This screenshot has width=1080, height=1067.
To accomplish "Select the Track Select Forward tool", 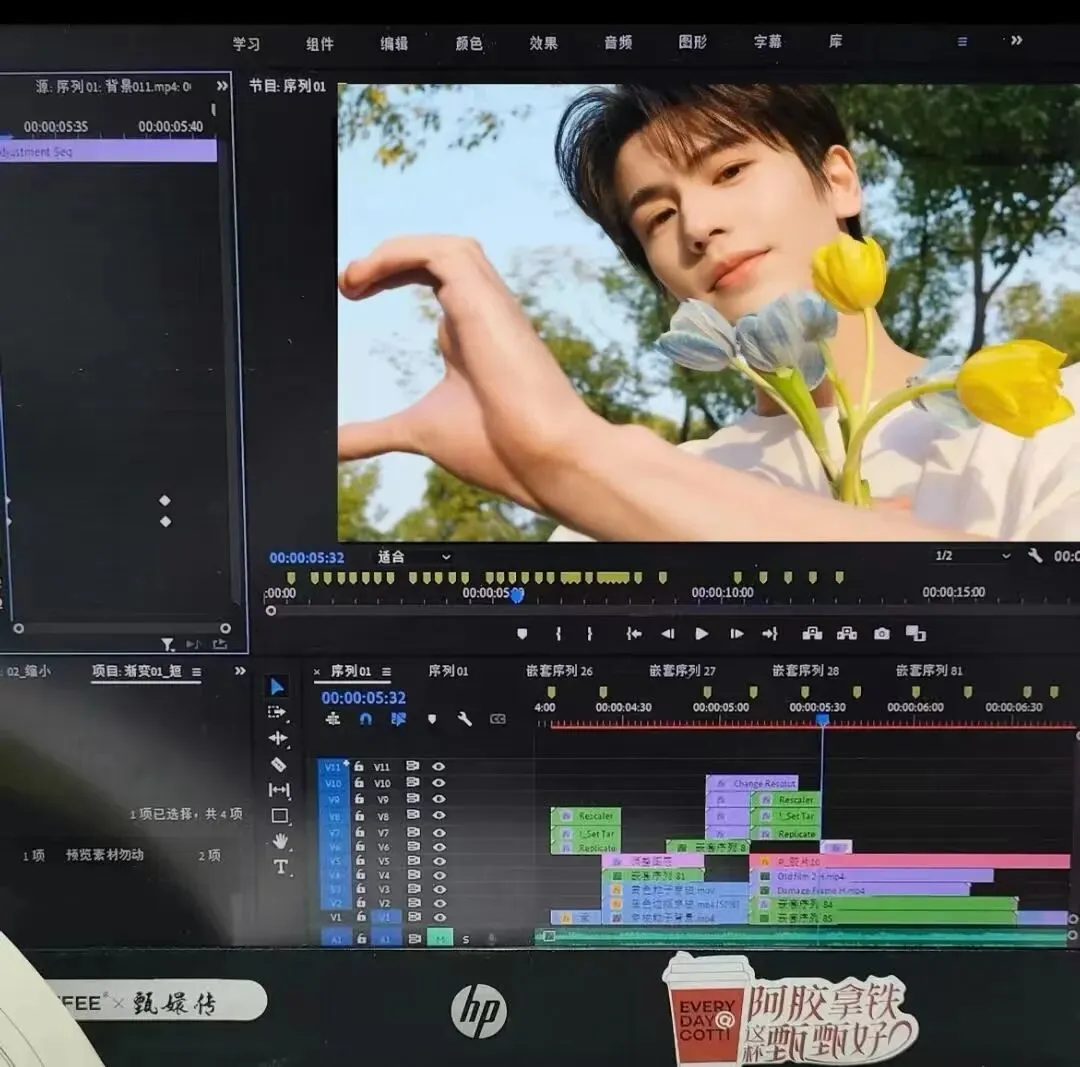I will [x=277, y=712].
